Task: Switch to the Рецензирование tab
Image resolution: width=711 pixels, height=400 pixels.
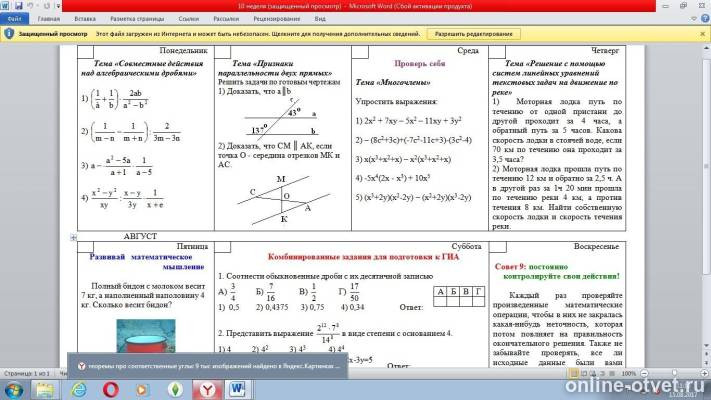Action: point(277,19)
